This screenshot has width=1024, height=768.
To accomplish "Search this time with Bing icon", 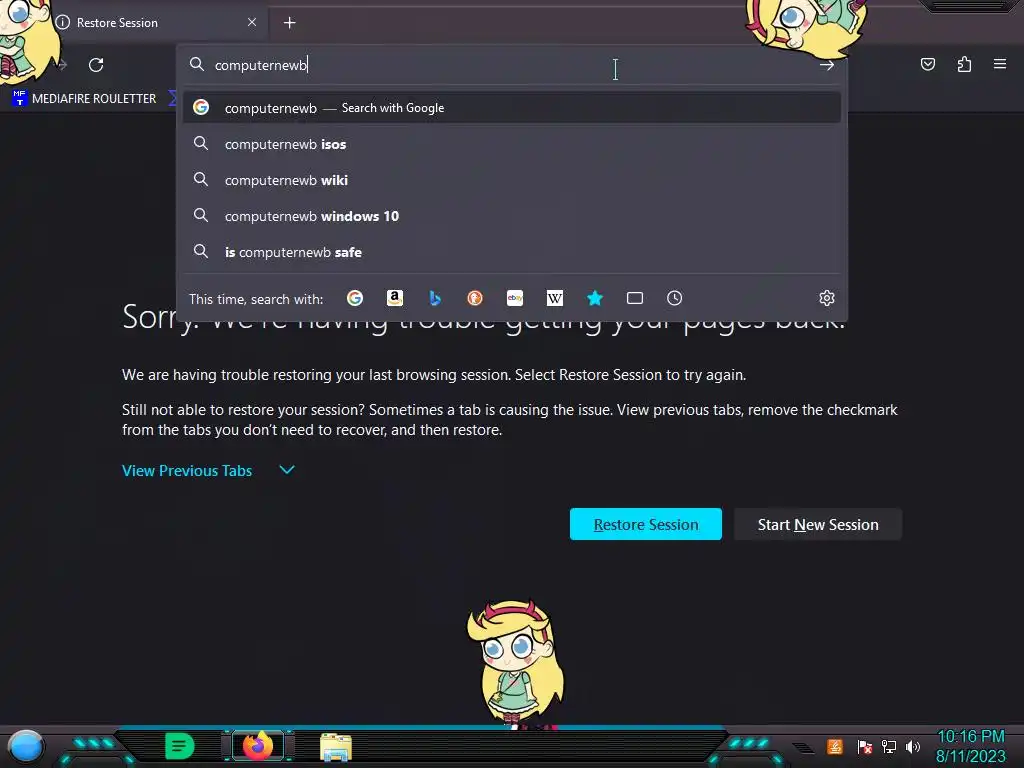I will (435, 298).
